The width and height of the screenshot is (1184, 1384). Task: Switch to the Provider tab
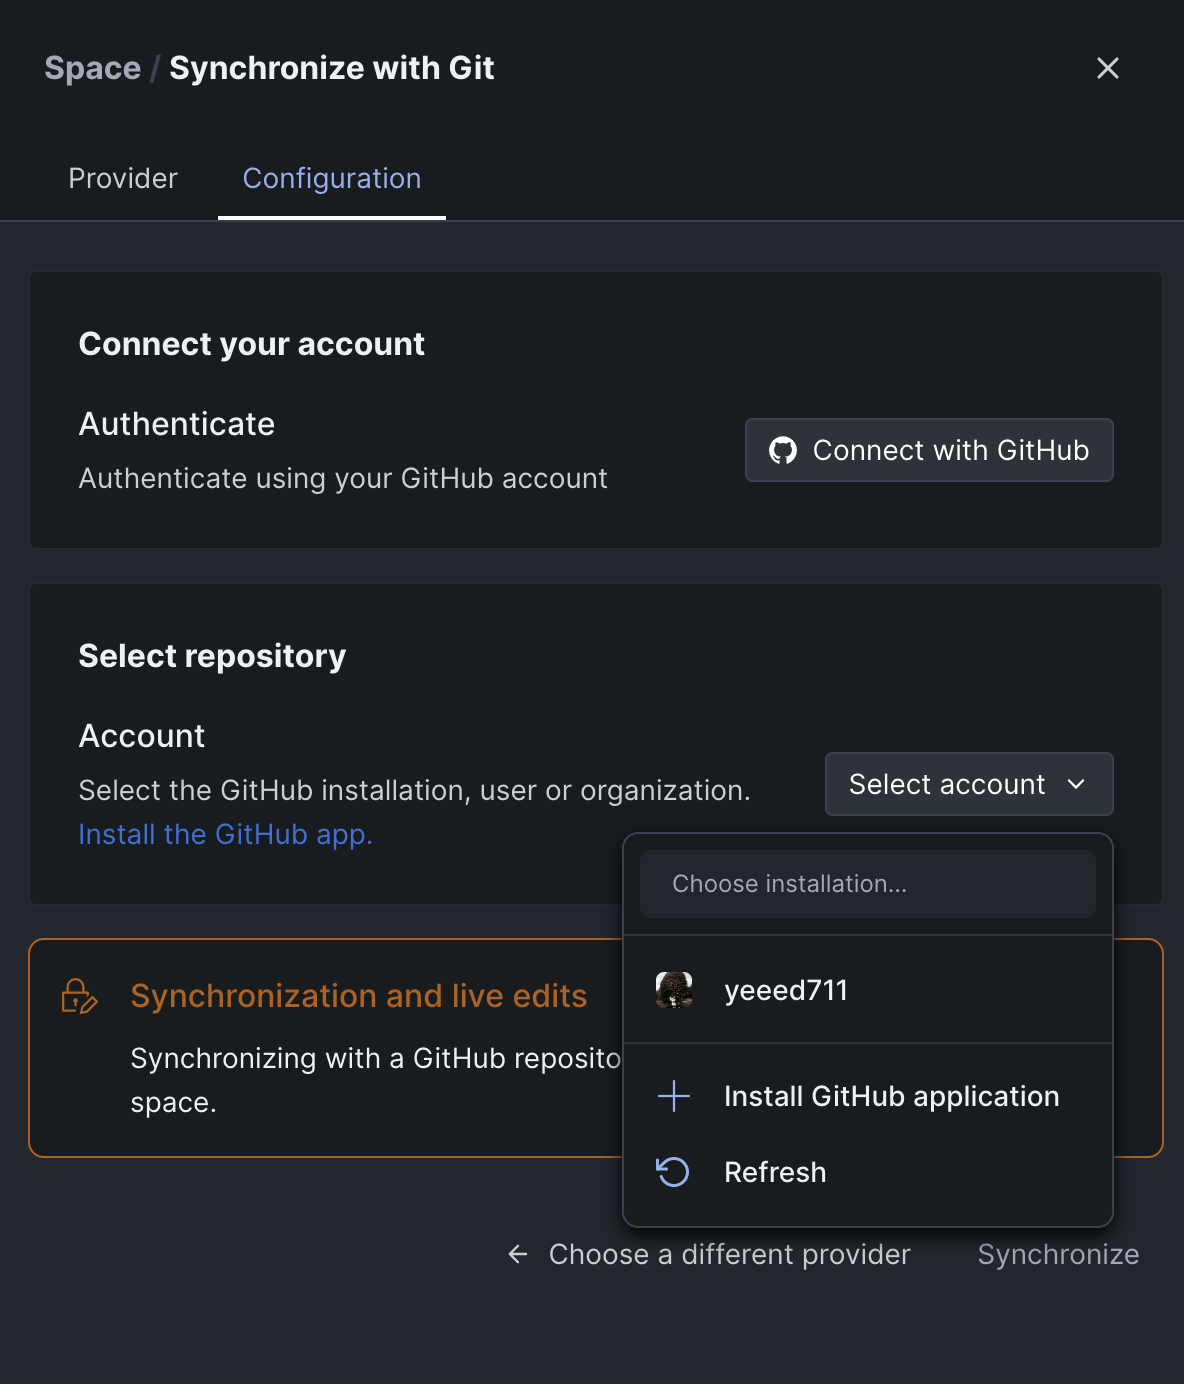(x=123, y=178)
